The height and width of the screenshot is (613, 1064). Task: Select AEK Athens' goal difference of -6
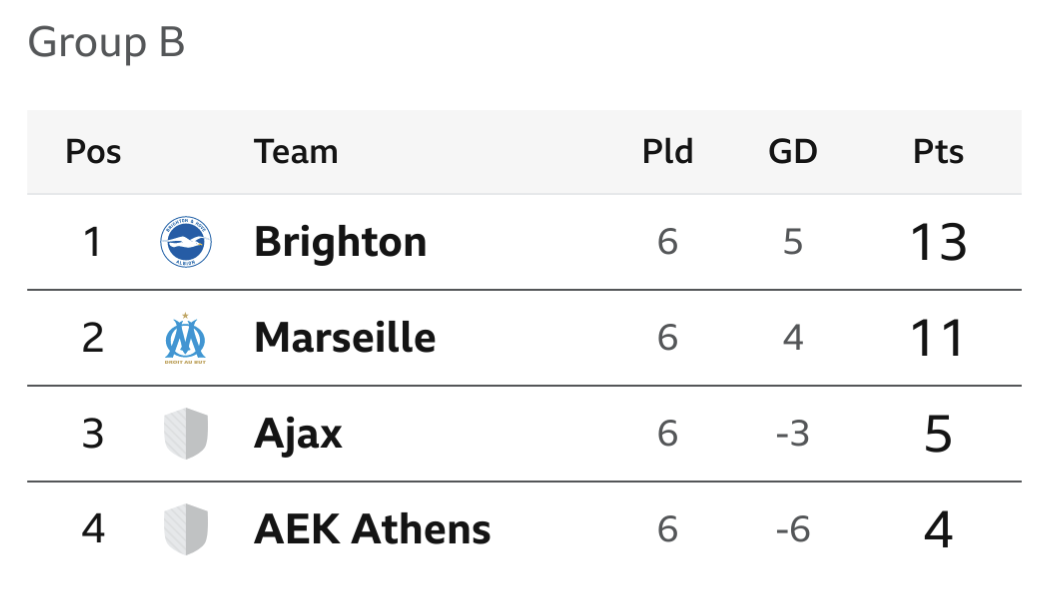793,530
